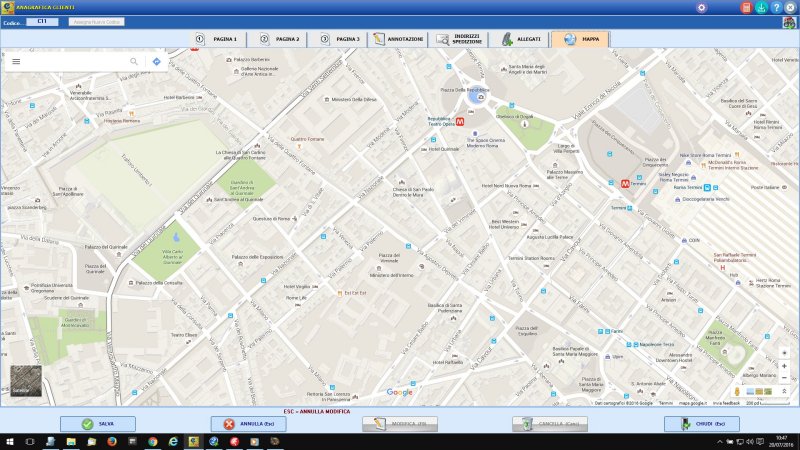Click the Annulla (Esc) button
This screenshot has height=450, width=800.
pos(248,424)
